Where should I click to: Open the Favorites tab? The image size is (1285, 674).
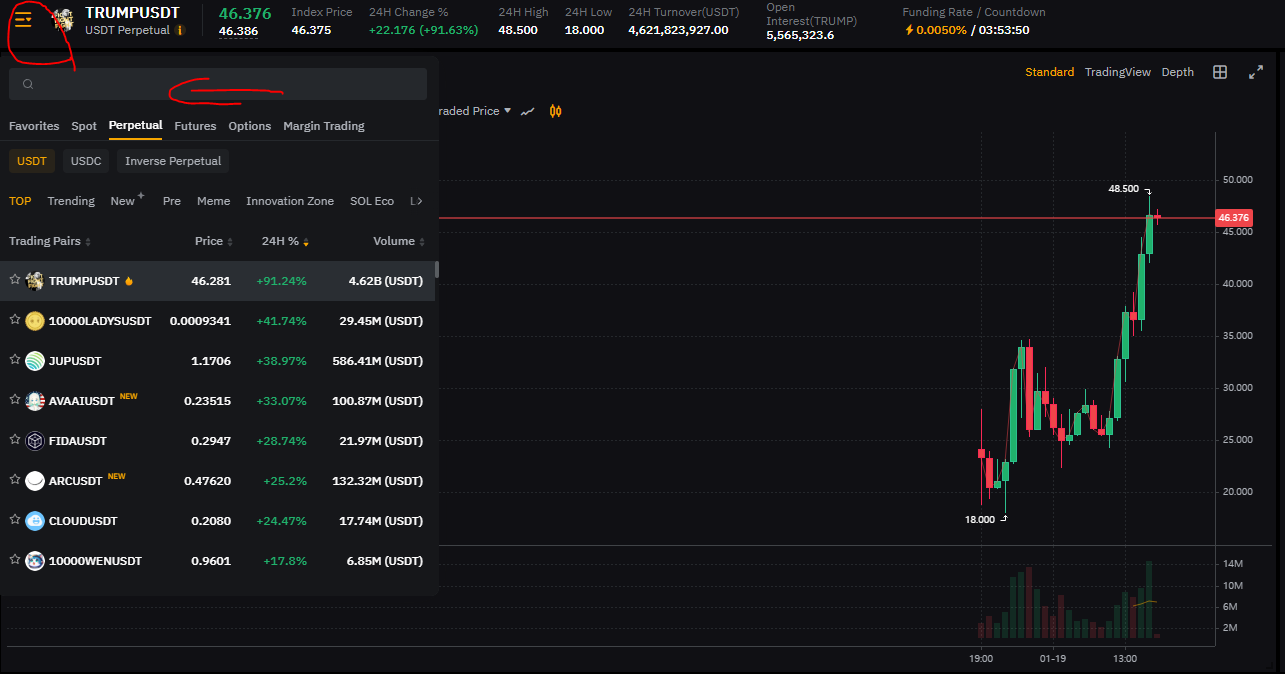coord(34,126)
